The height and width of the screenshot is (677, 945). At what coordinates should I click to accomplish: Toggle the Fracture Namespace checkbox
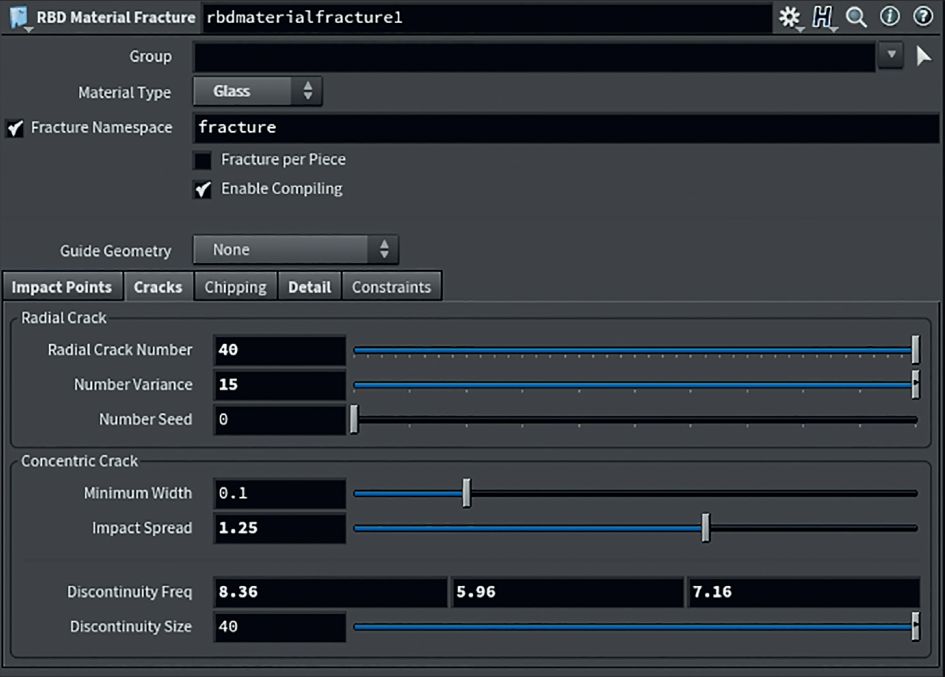[x=13, y=127]
